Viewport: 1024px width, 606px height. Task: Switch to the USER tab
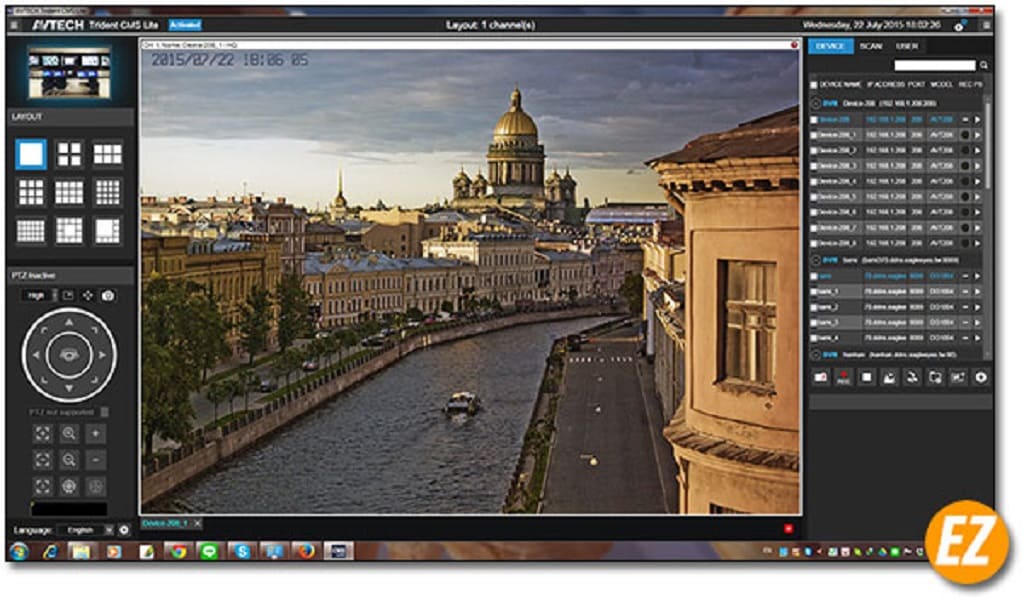(x=906, y=46)
